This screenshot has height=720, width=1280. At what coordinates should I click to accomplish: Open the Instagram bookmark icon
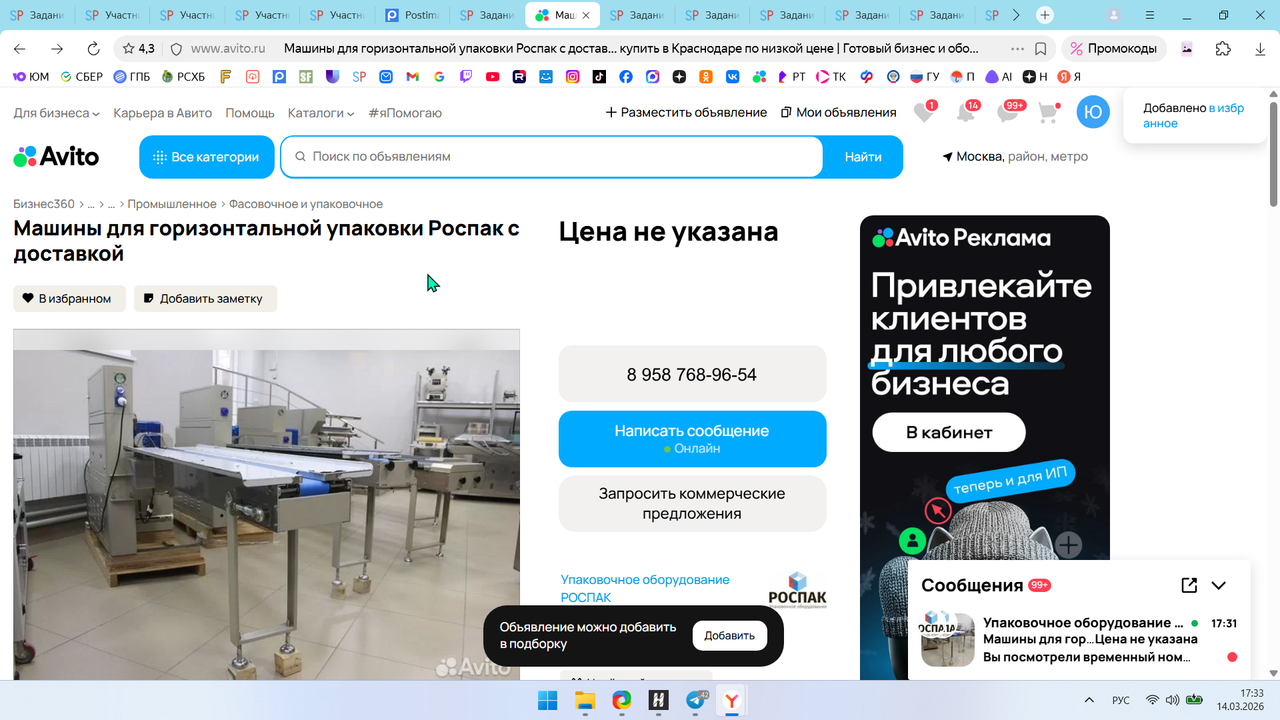pyautogui.click(x=573, y=76)
